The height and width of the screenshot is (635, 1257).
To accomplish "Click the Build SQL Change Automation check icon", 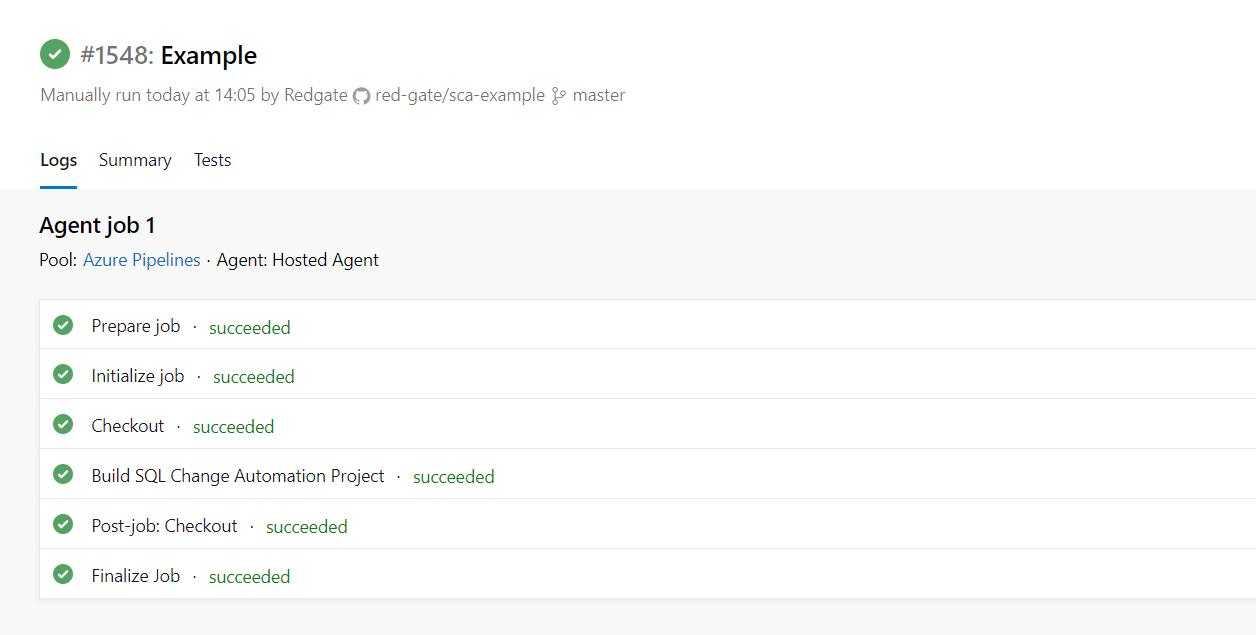I will click(63, 475).
